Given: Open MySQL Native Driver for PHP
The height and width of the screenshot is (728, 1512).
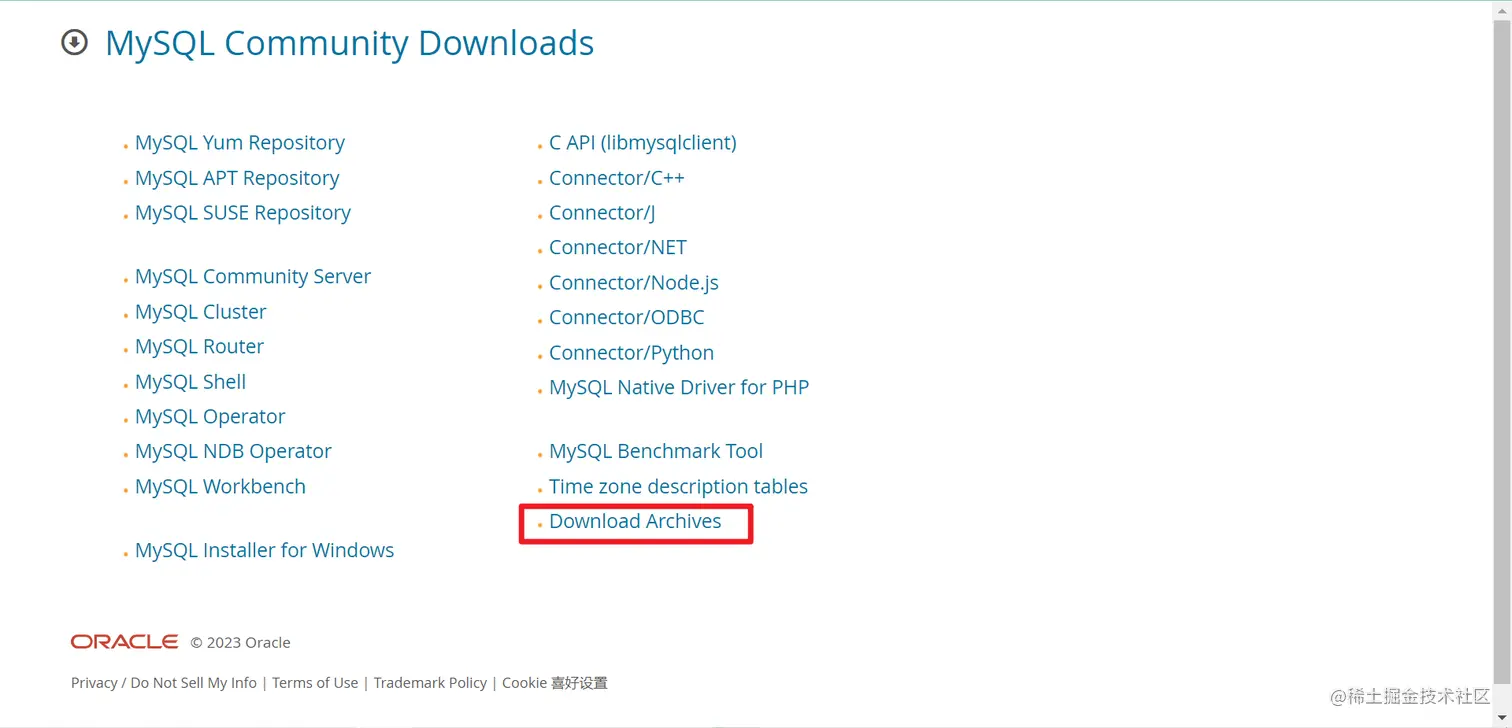Looking at the screenshot, I should 679,388.
